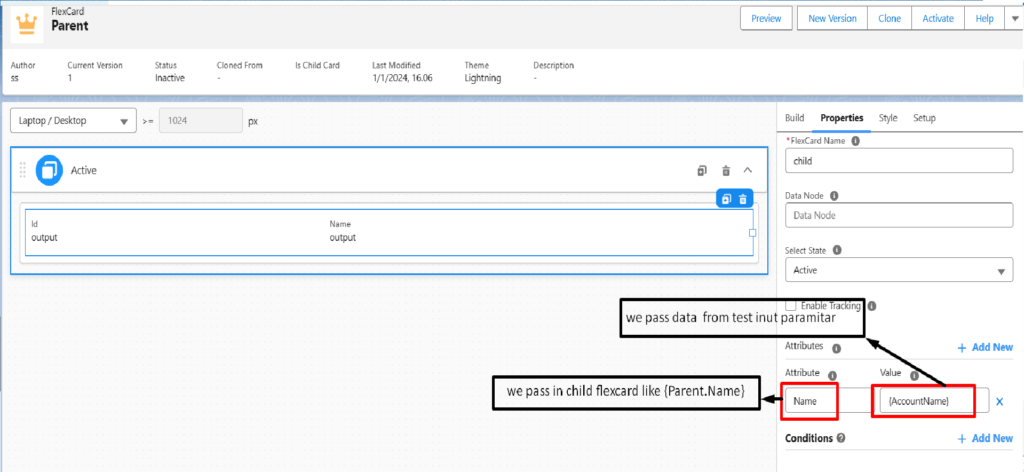This screenshot has width=1024, height=472.
Task: Click the FlexCard Name field containing child
Action: [899, 161]
